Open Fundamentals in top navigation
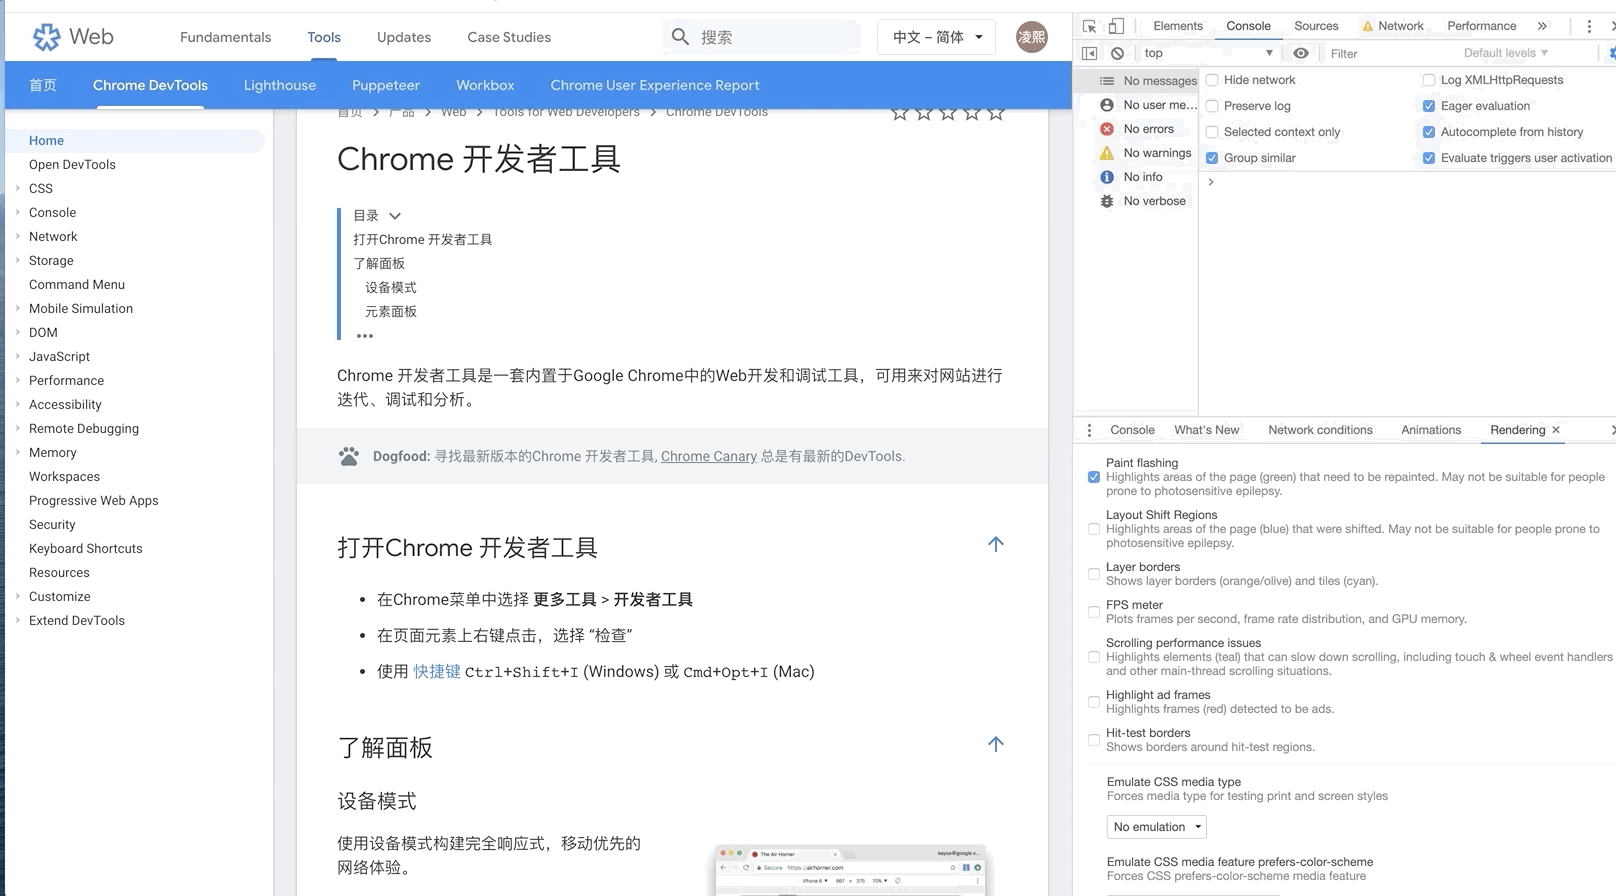This screenshot has height=896, width=1616. (x=225, y=37)
